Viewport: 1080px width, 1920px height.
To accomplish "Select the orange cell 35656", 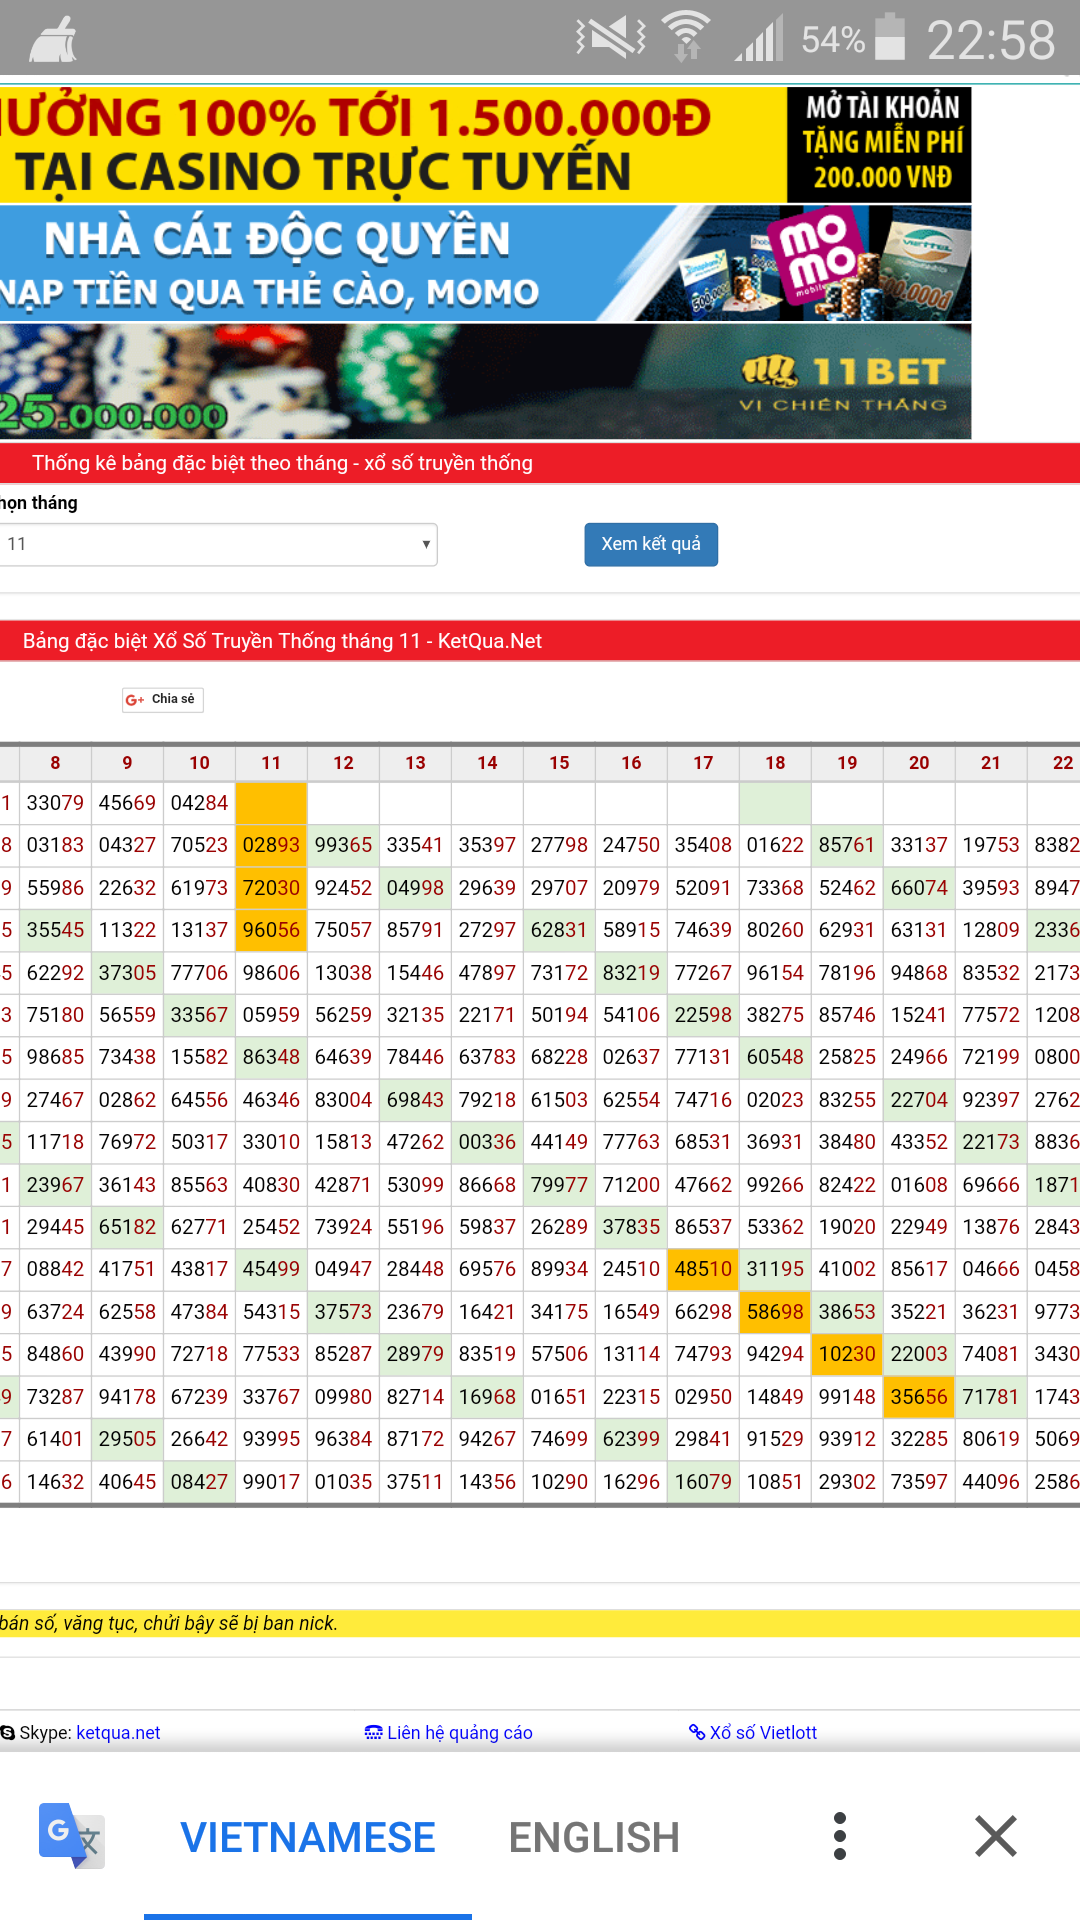I will (919, 1397).
